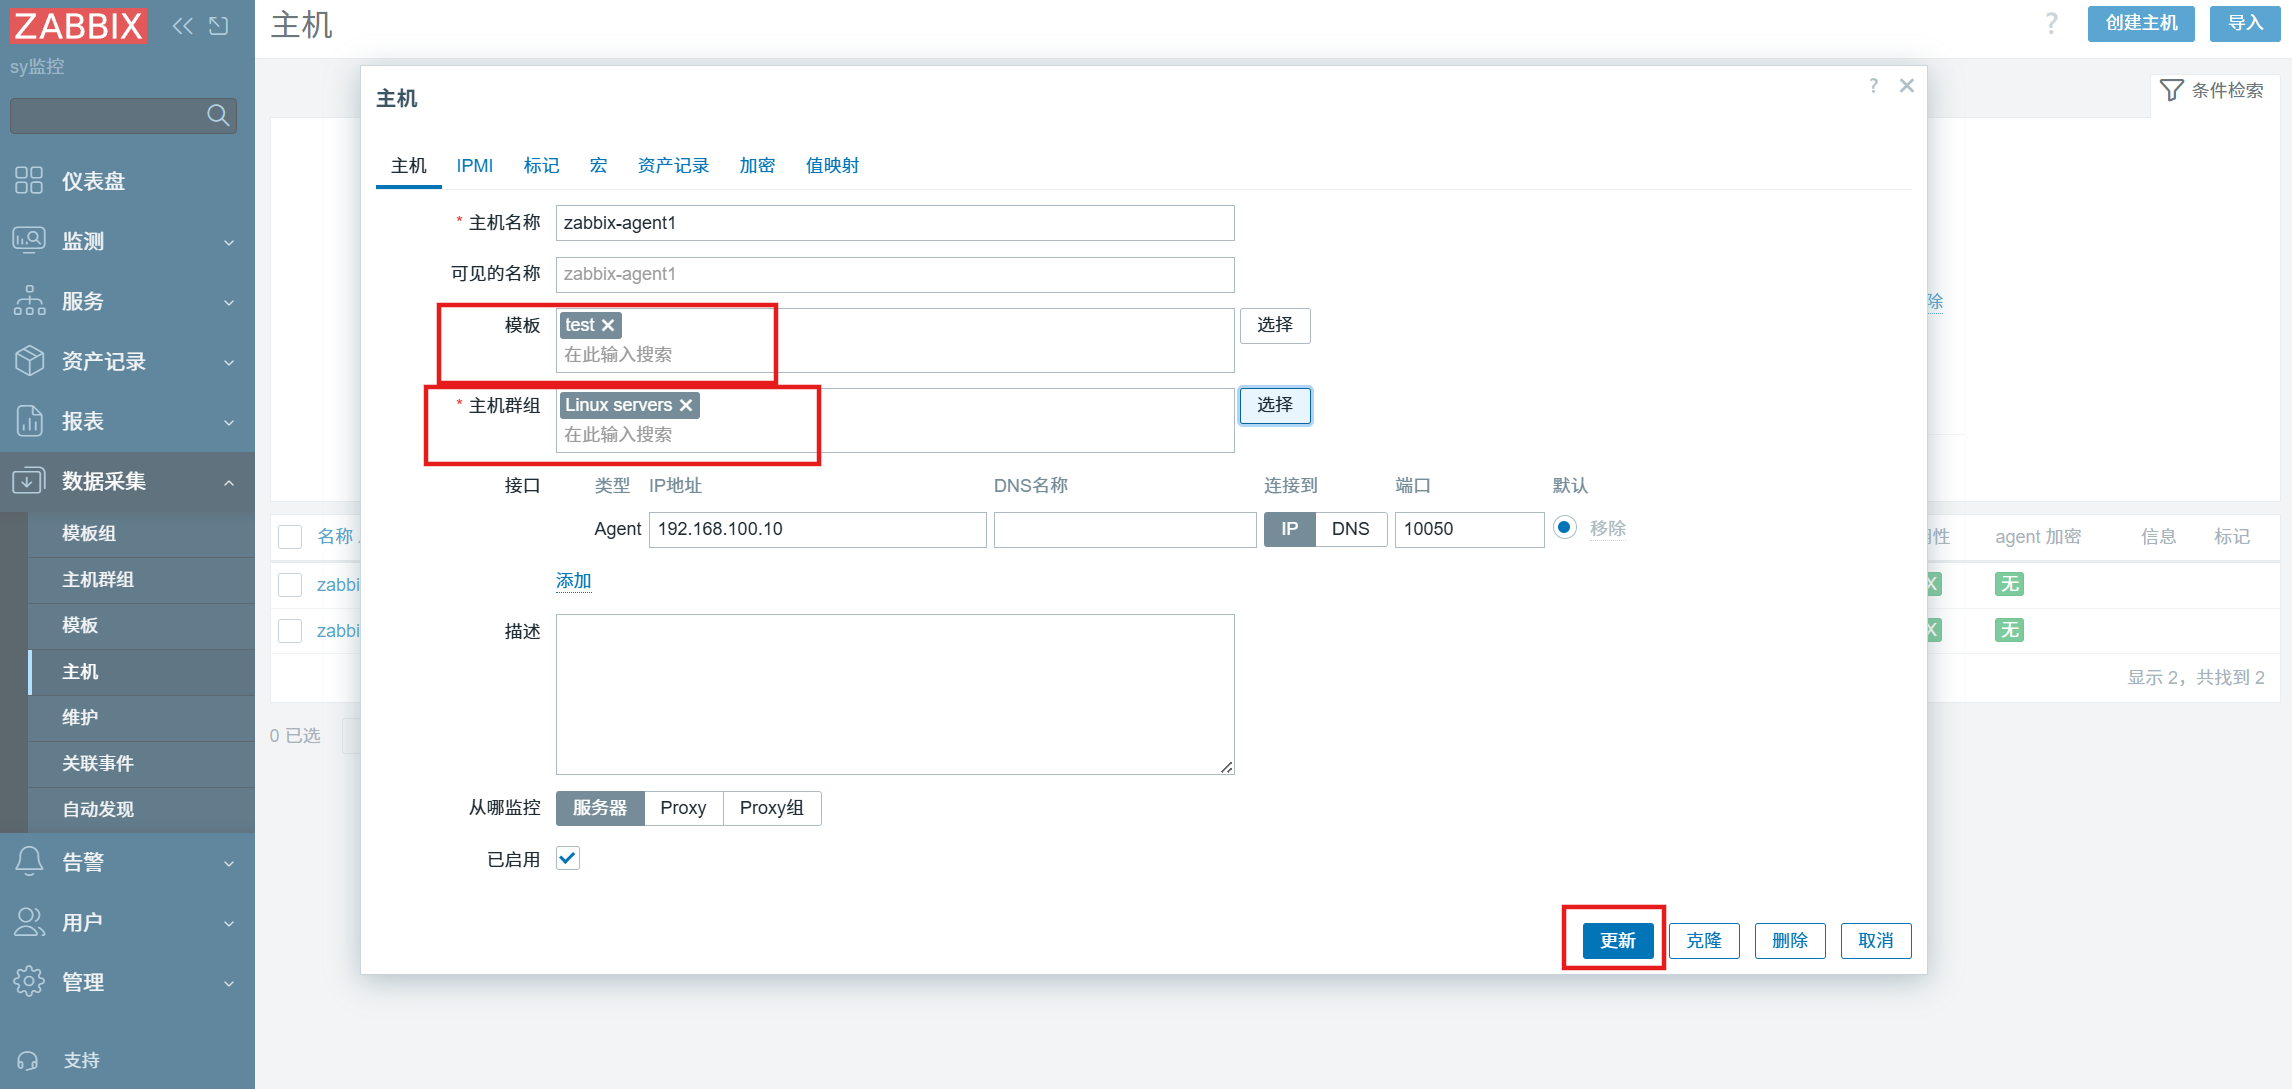
Task: Open the dashboard via its grid icon
Action: 29,181
